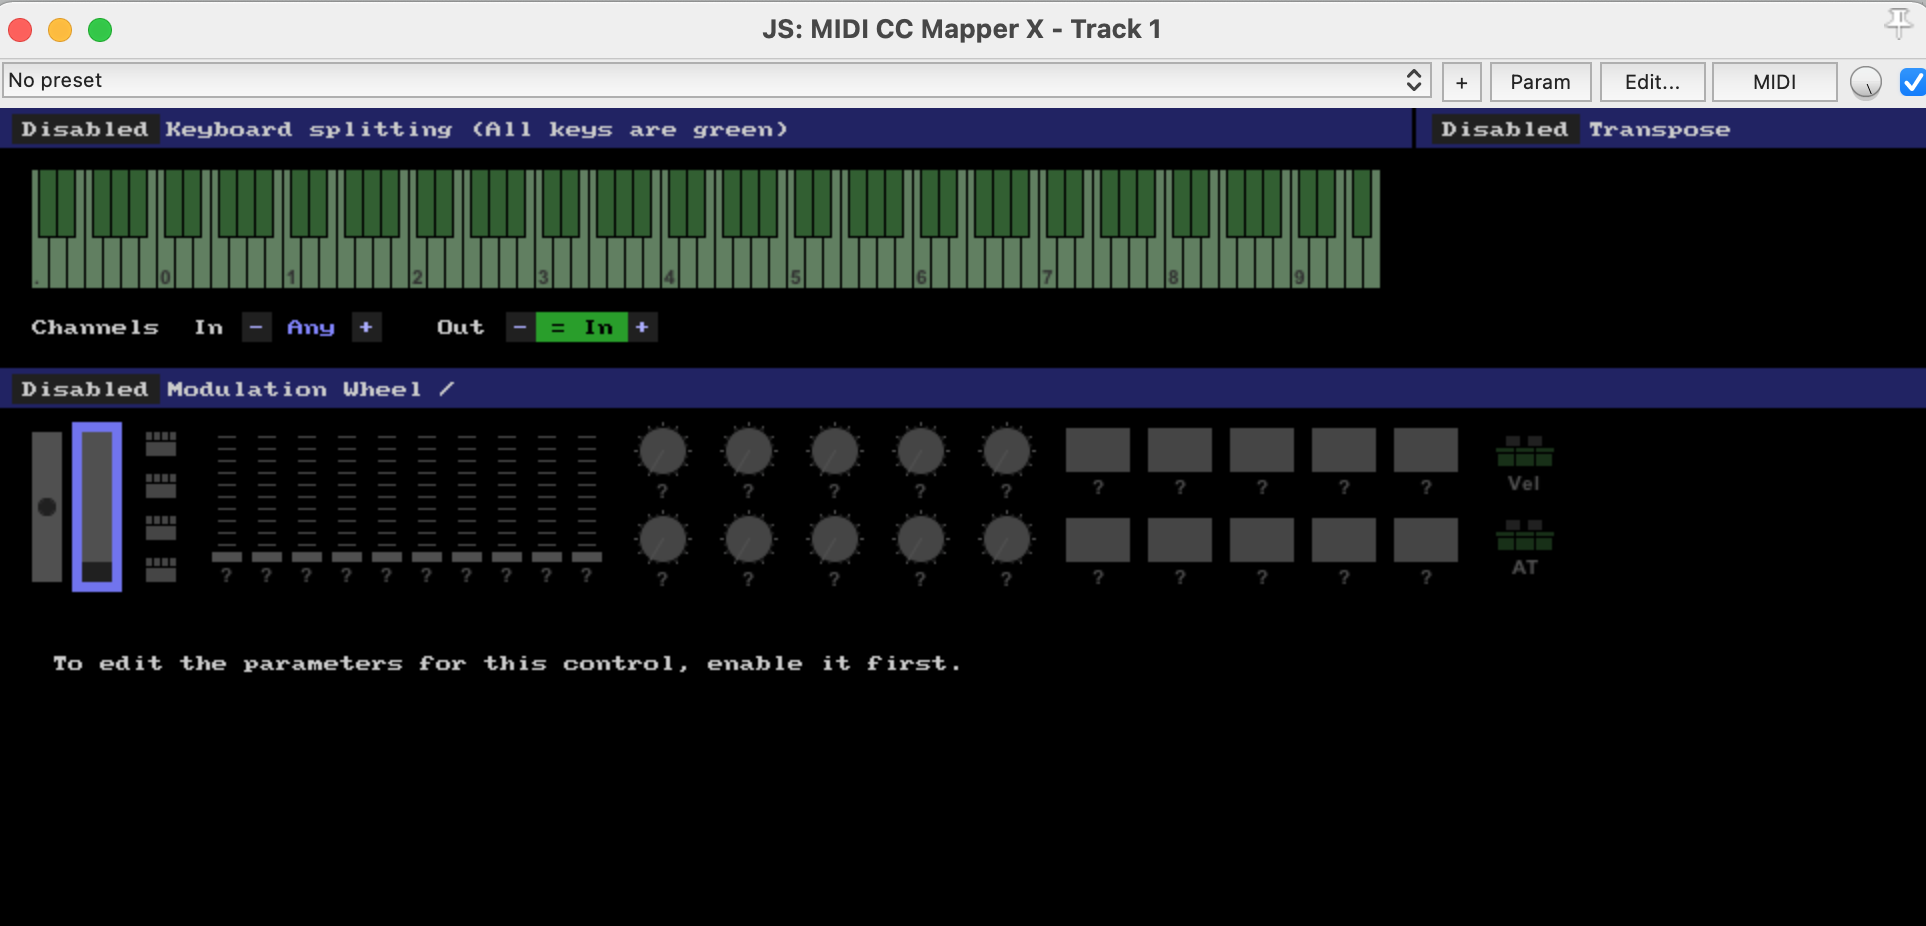Select the last knob in the top row

(x=1006, y=452)
